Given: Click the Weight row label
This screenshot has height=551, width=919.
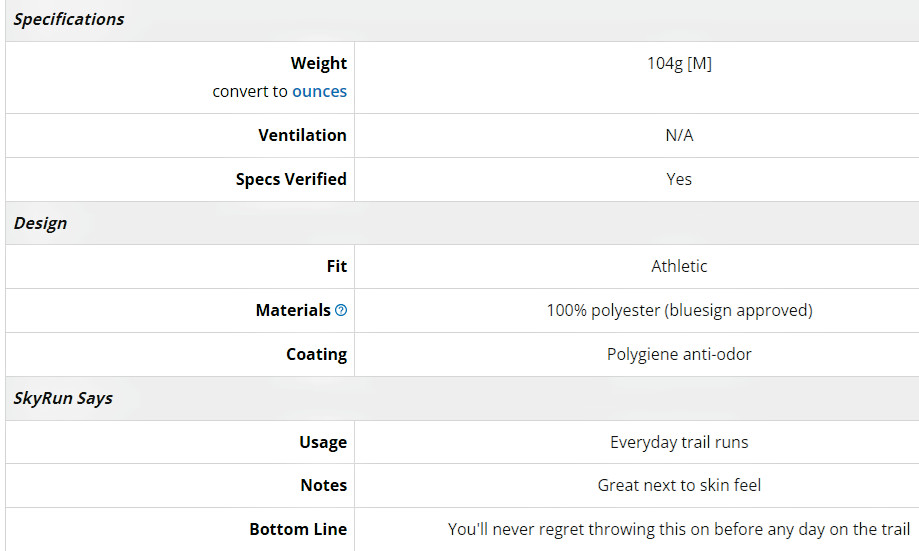Looking at the screenshot, I should pos(319,63).
